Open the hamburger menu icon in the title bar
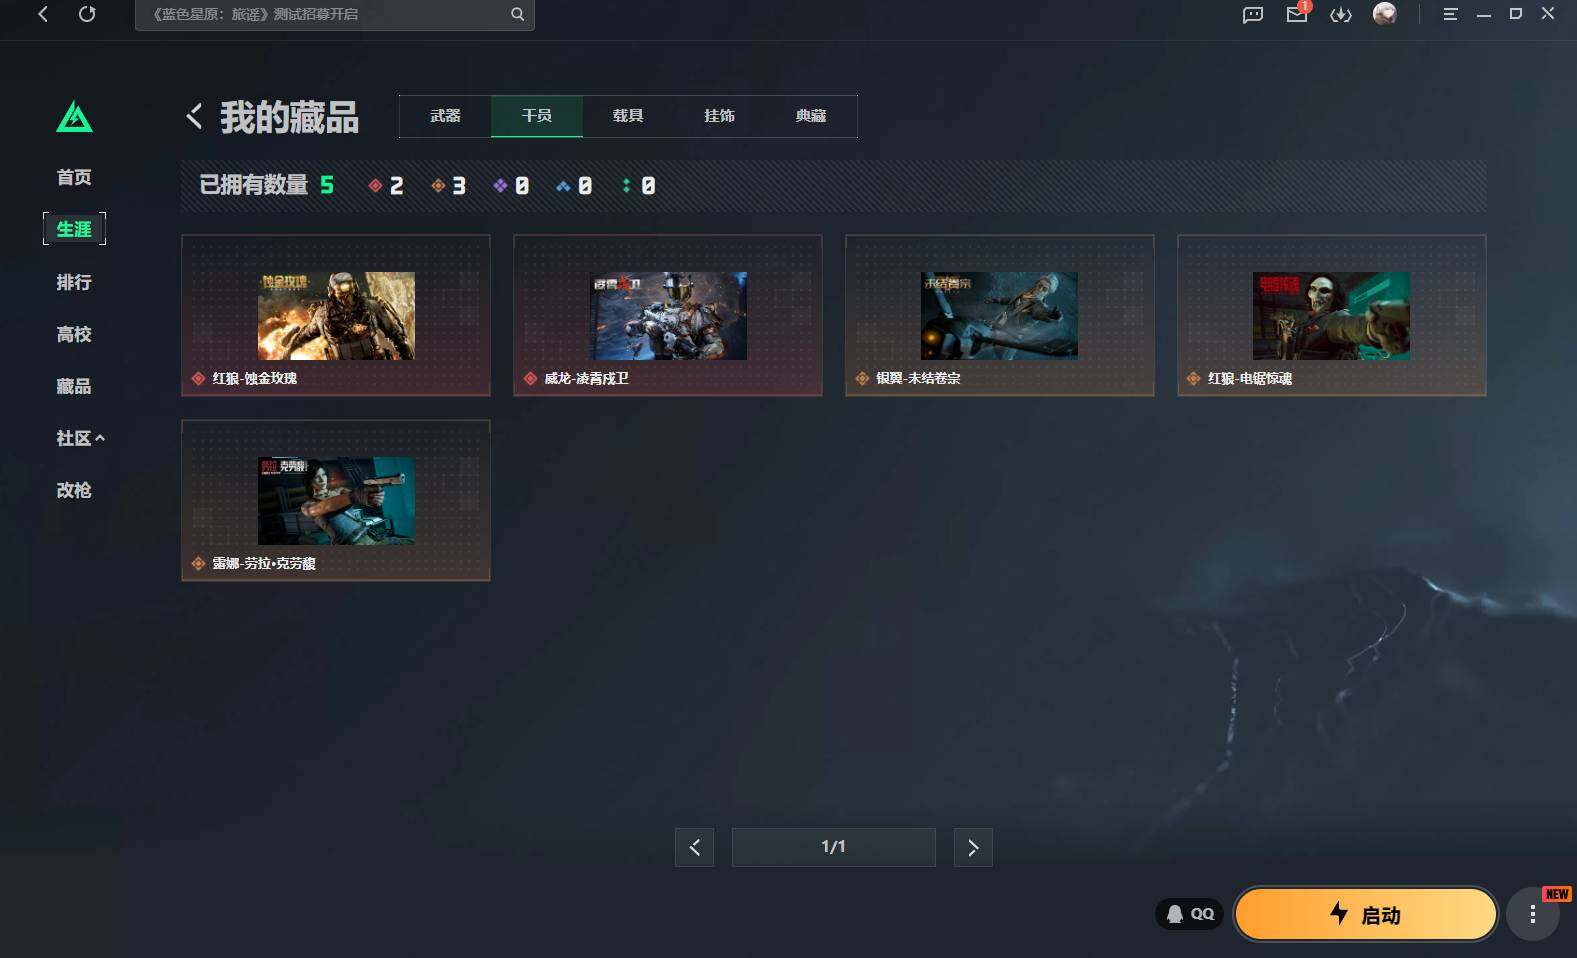 click(1450, 14)
